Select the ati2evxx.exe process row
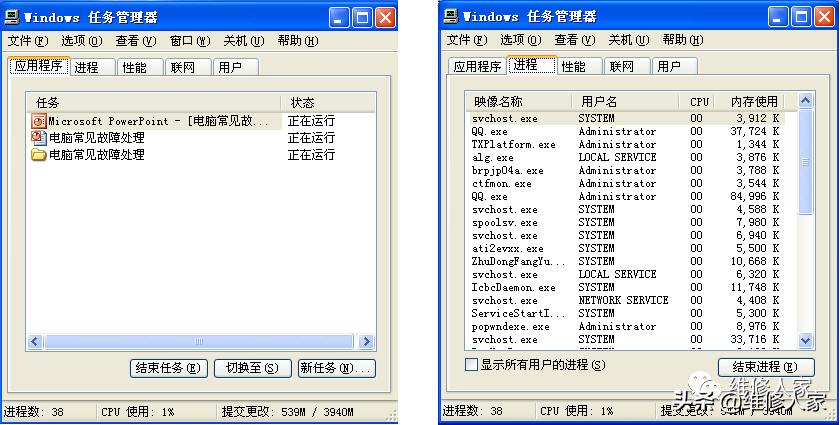The width and height of the screenshot is (840, 425). (x=625, y=249)
